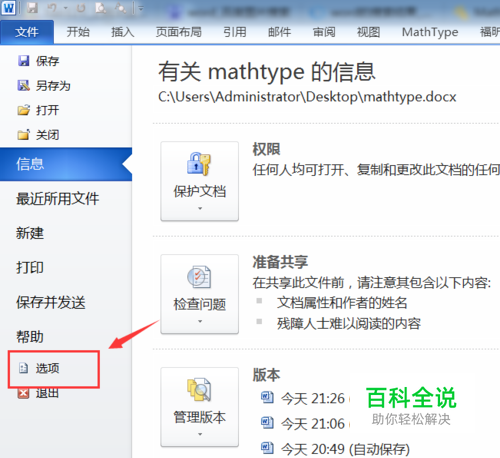This screenshot has height=458, width=500.
Task: Expand the 检查问题 dropdown arrow
Action: (200, 321)
